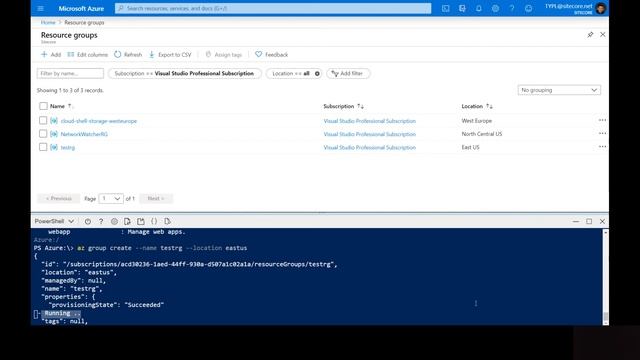Viewport: 640px width, 360px height.
Task: Open cloud-shell-storage-westeurope resource group
Action: pos(99,121)
